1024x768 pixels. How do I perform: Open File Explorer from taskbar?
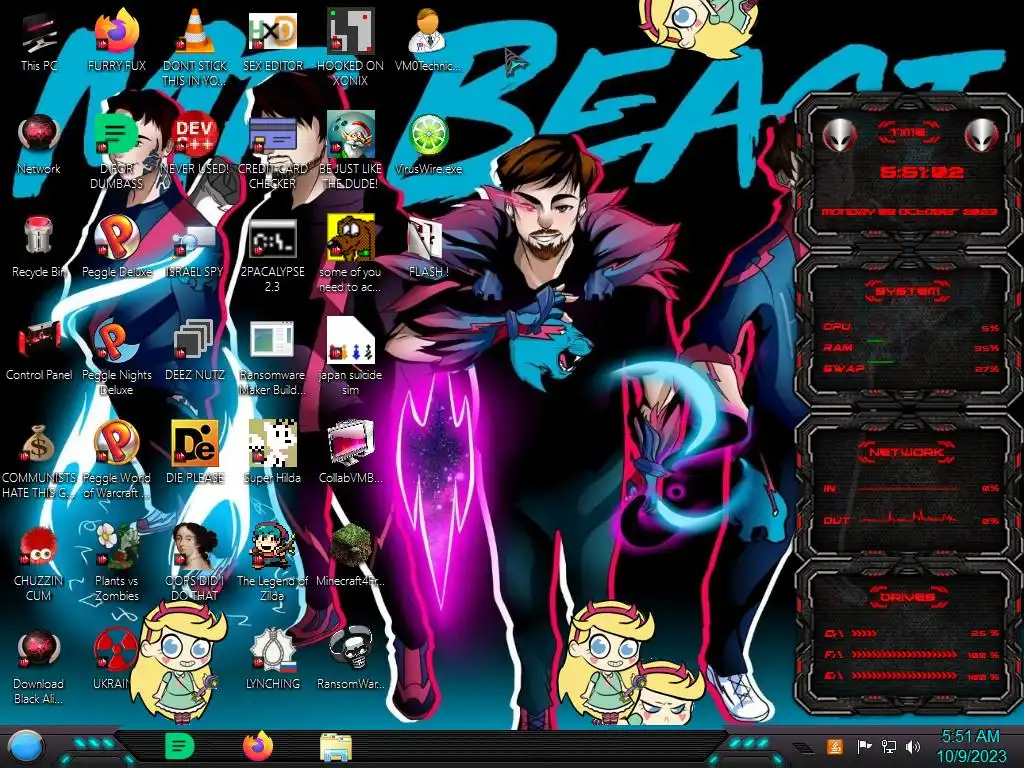tap(336, 747)
